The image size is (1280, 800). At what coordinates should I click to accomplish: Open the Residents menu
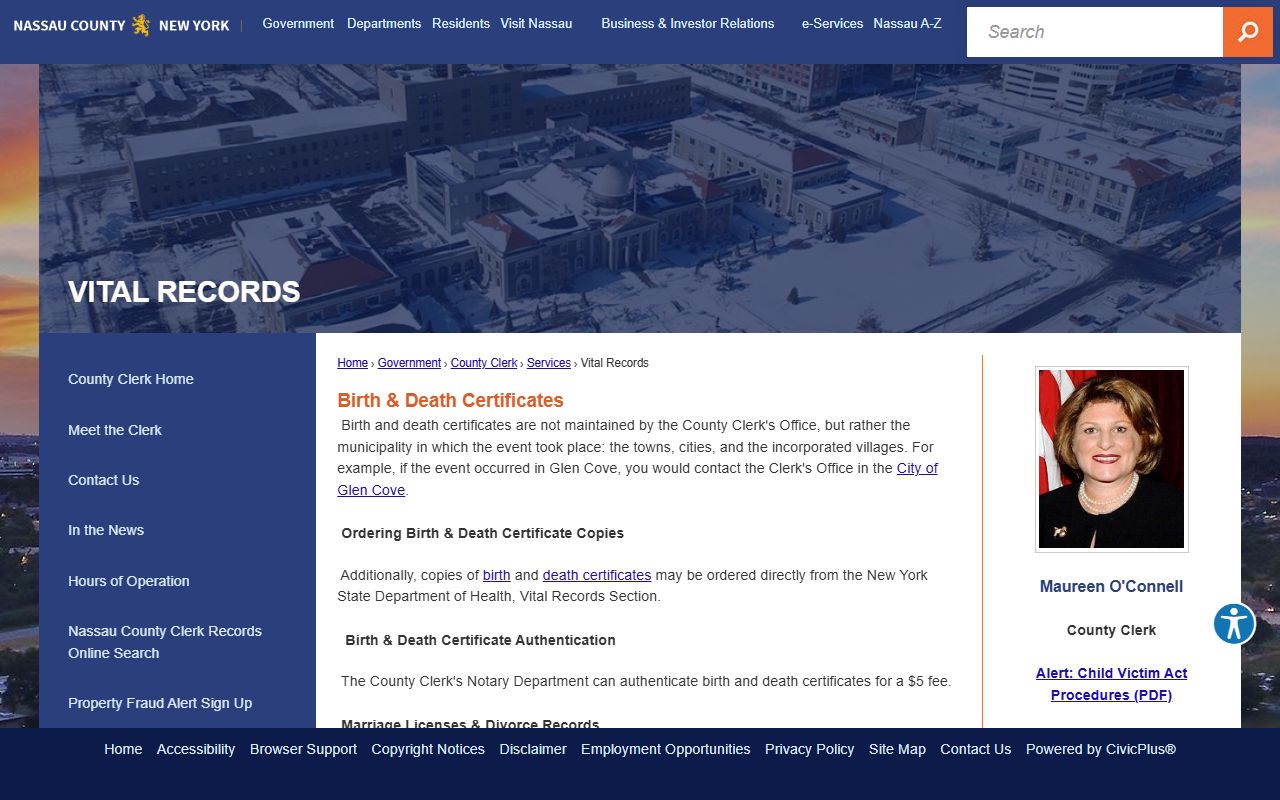coord(461,23)
